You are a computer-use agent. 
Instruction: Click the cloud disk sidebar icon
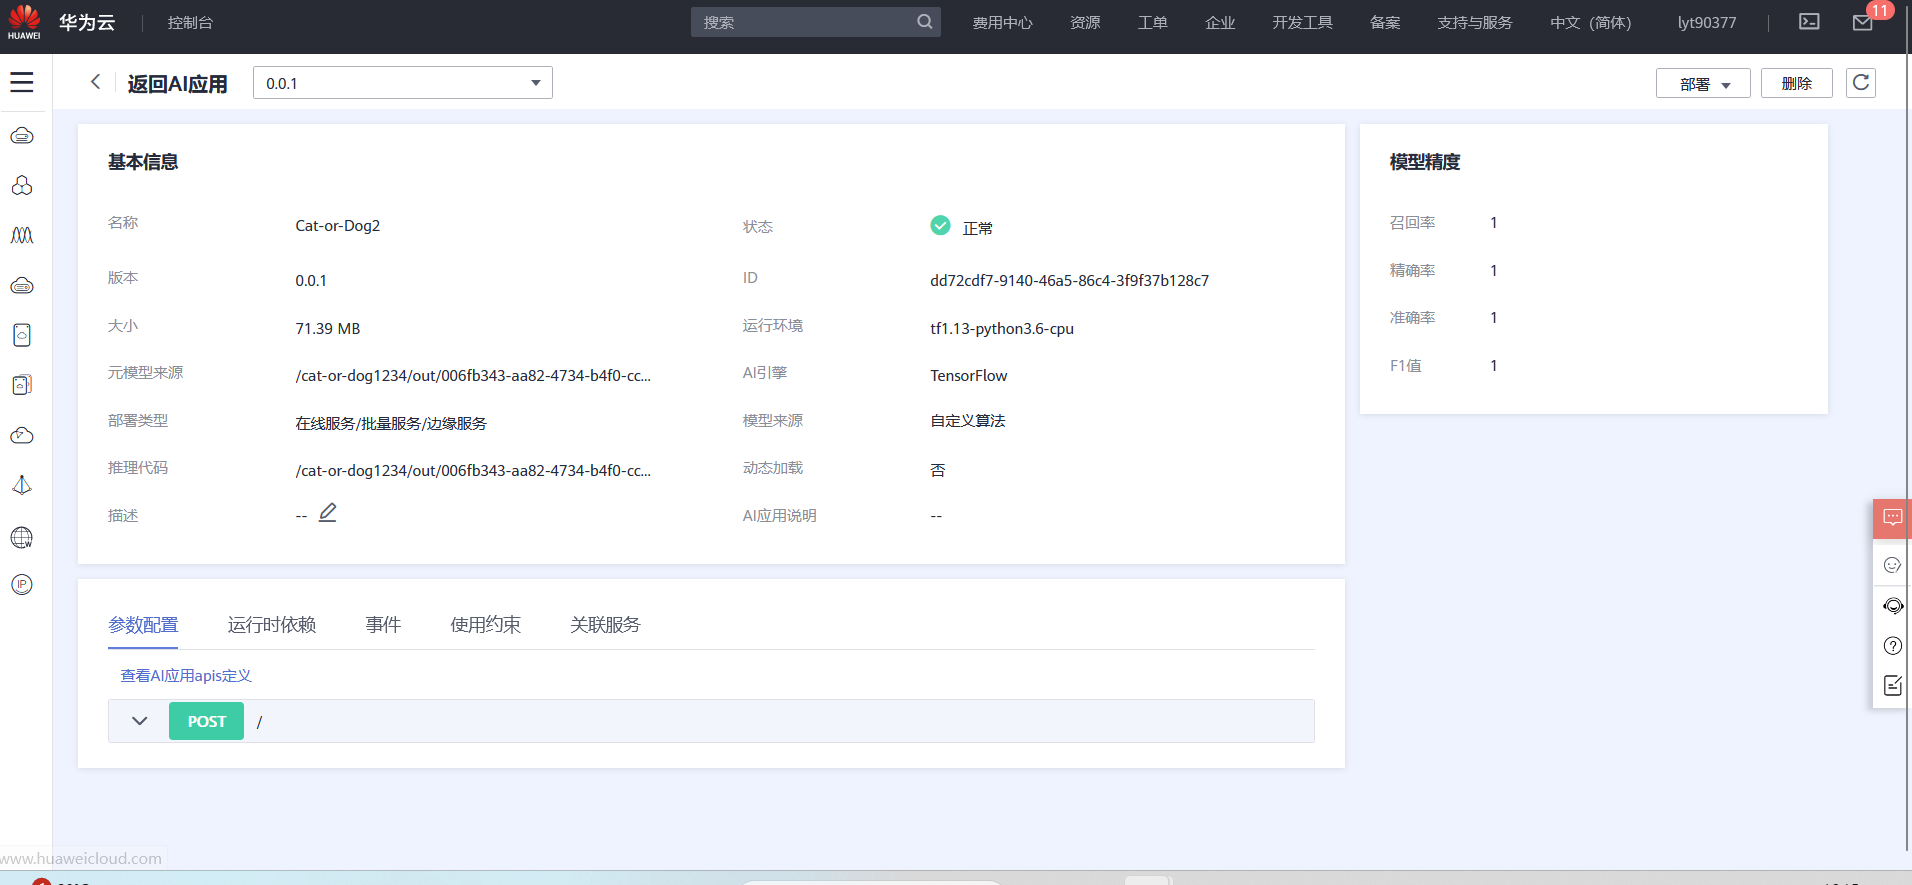click(22, 285)
